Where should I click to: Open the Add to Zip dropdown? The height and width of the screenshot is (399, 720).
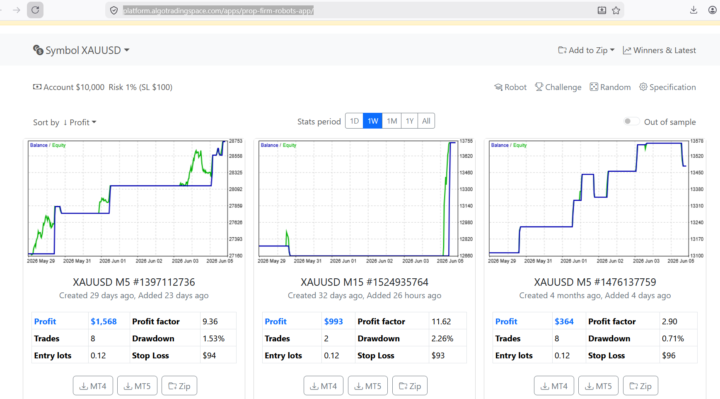coord(586,50)
